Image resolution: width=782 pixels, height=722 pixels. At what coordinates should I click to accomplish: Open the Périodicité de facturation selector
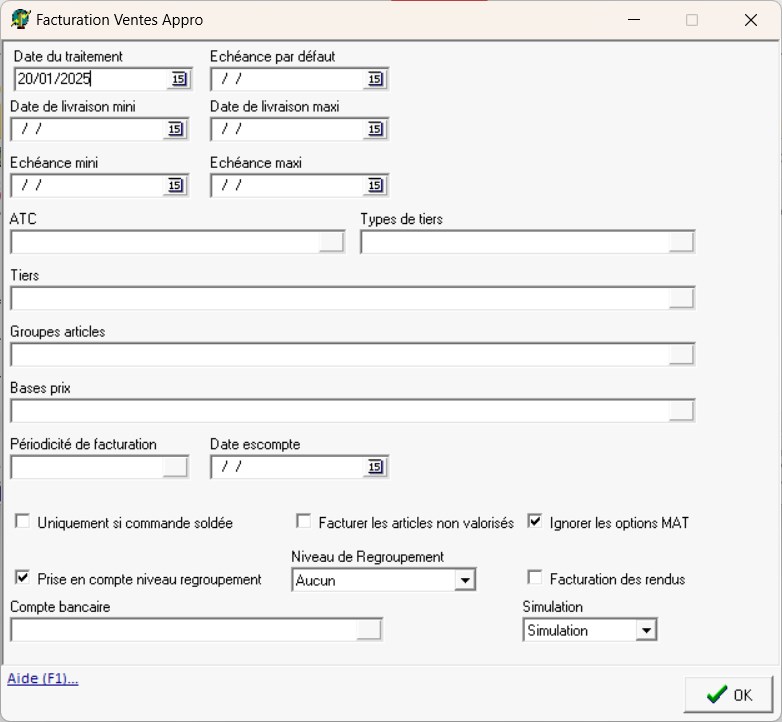[x=175, y=466]
